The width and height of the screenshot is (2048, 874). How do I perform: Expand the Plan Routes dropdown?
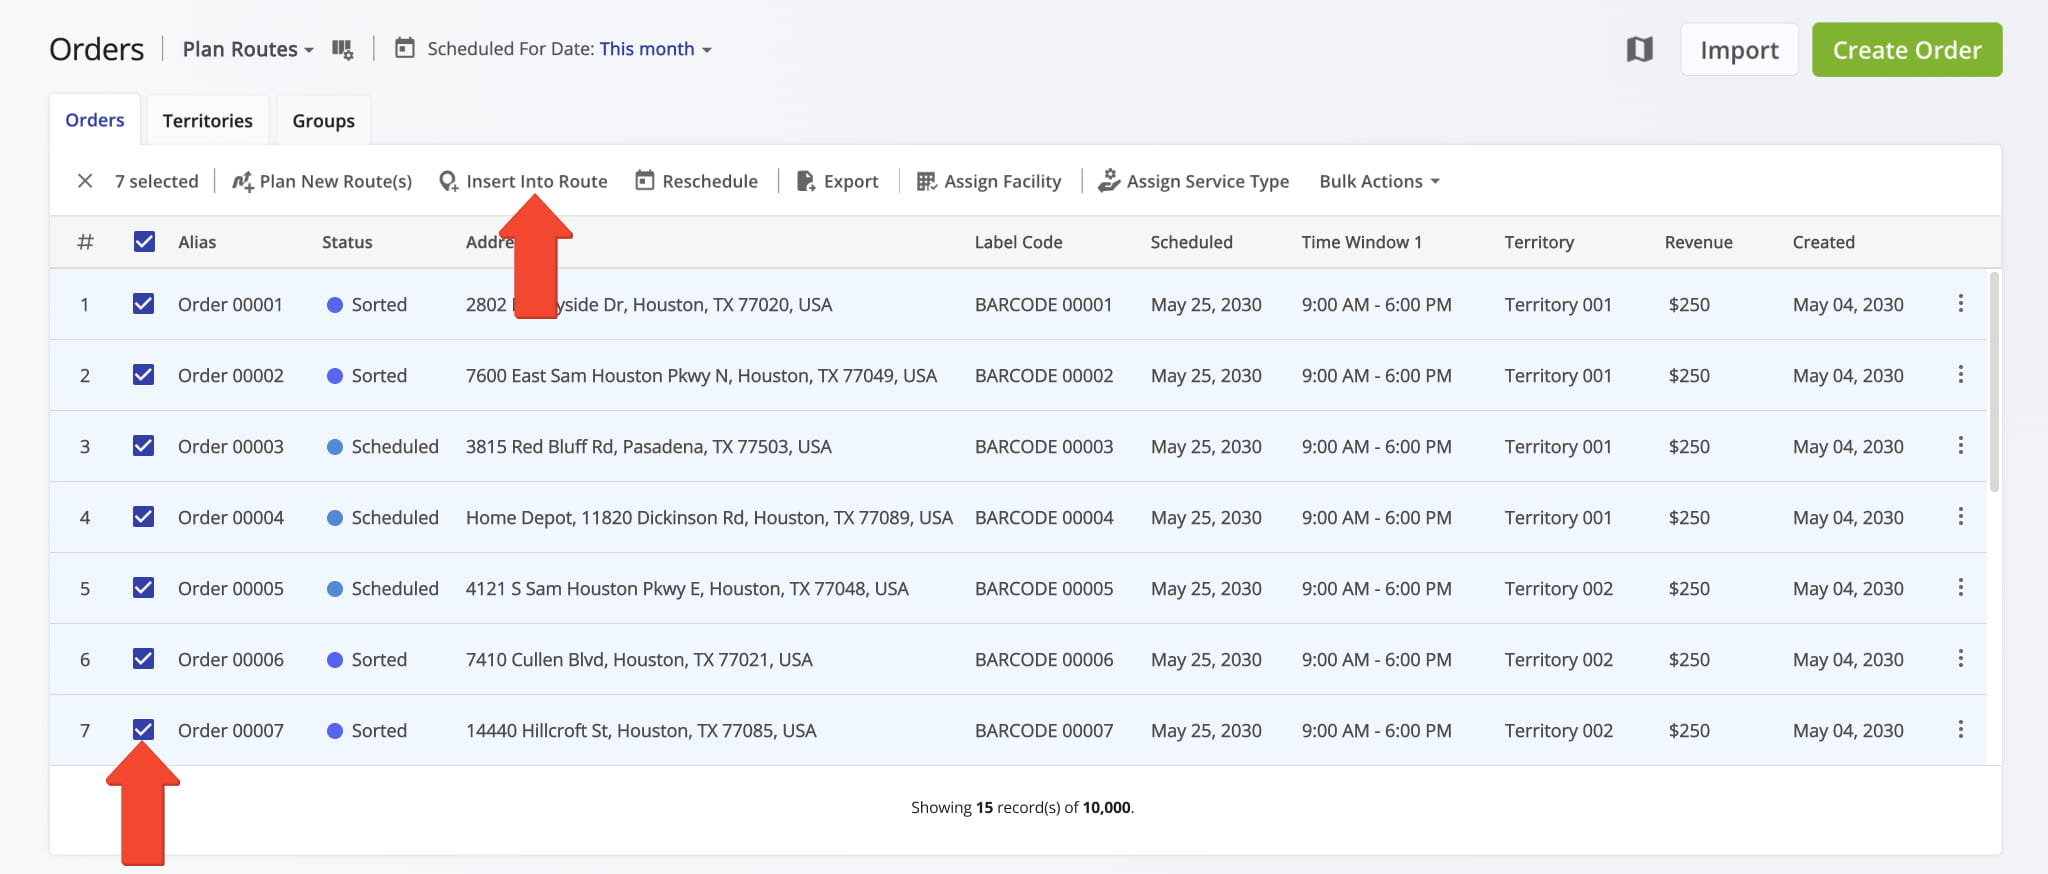click(248, 49)
